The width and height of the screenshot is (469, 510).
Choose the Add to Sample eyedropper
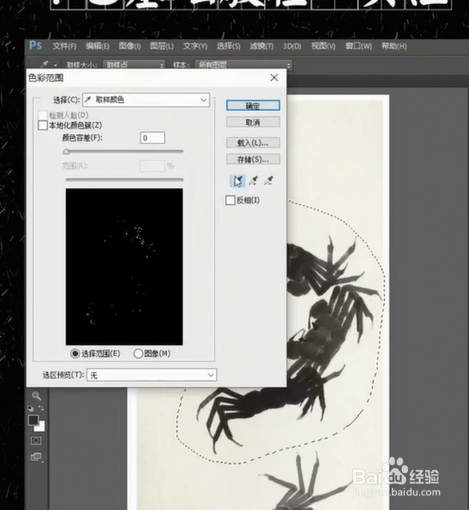pos(253,181)
